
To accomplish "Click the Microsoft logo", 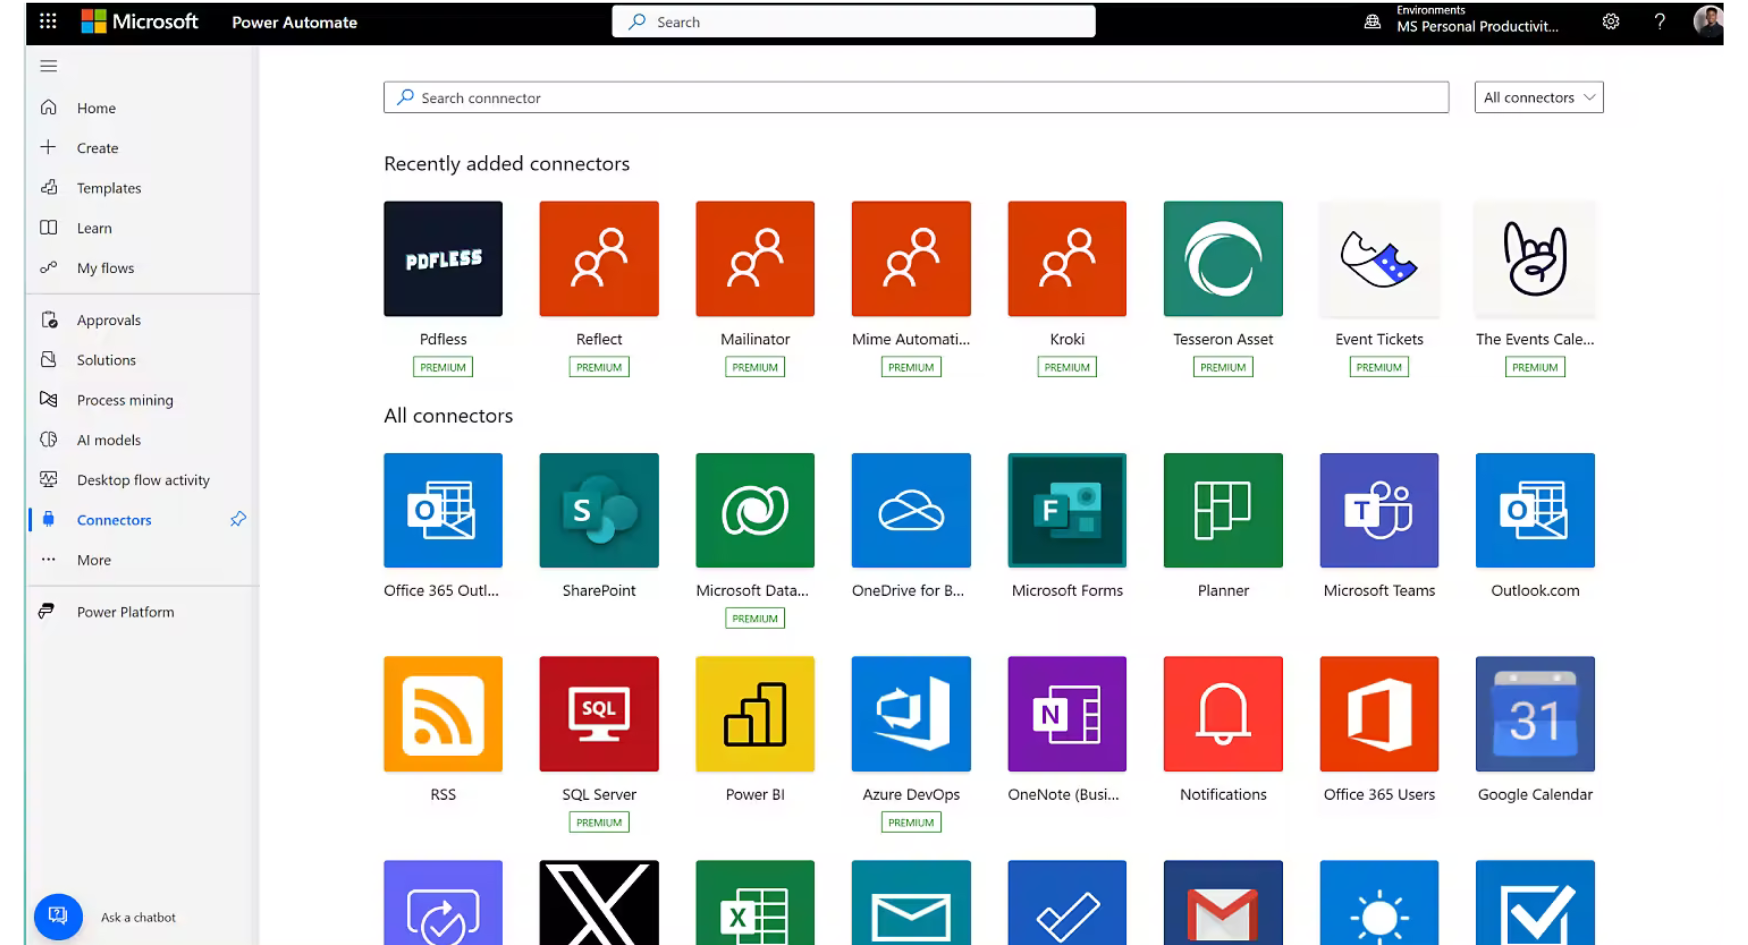I will pyautogui.click(x=140, y=21).
